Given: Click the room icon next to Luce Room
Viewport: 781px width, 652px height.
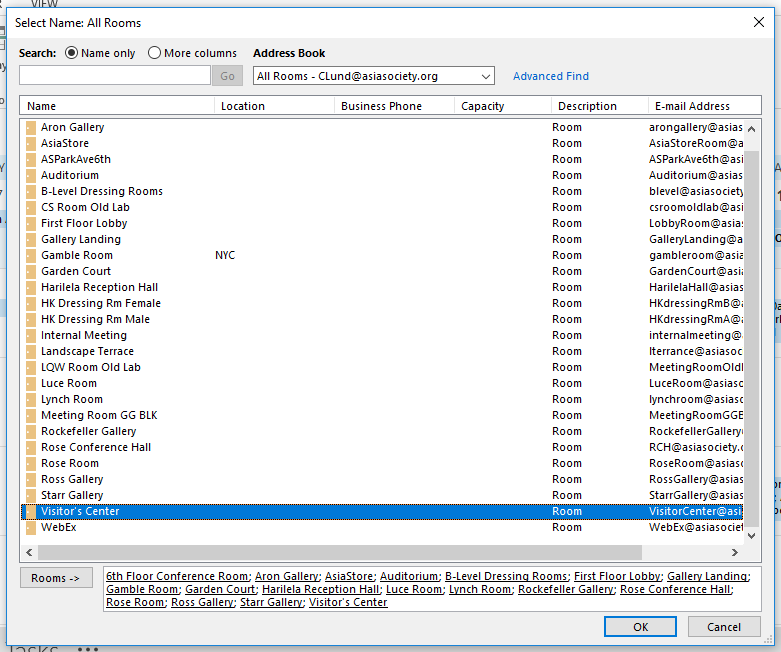Looking at the screenshot, I should pyautogui.click(x=31, y=383).
